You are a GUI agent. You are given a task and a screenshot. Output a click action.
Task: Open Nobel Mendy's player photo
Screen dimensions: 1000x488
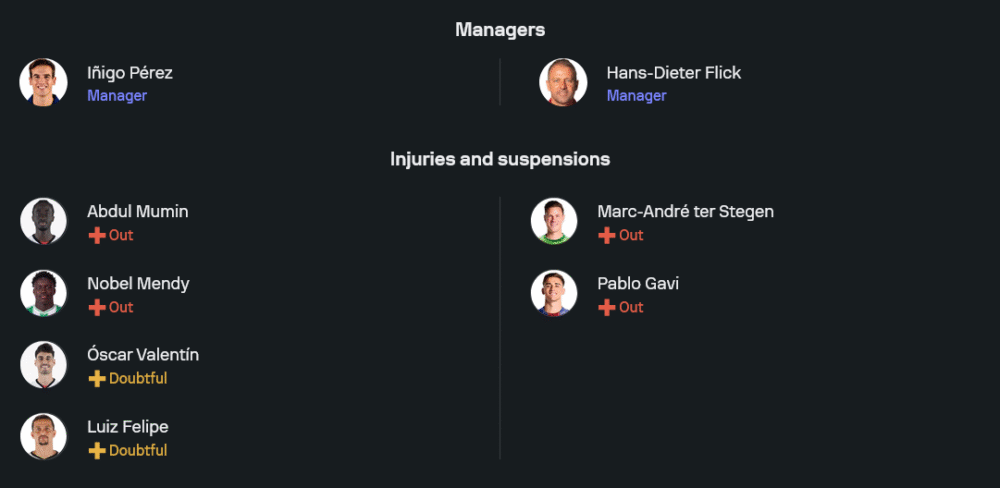(x=43, y=293)
